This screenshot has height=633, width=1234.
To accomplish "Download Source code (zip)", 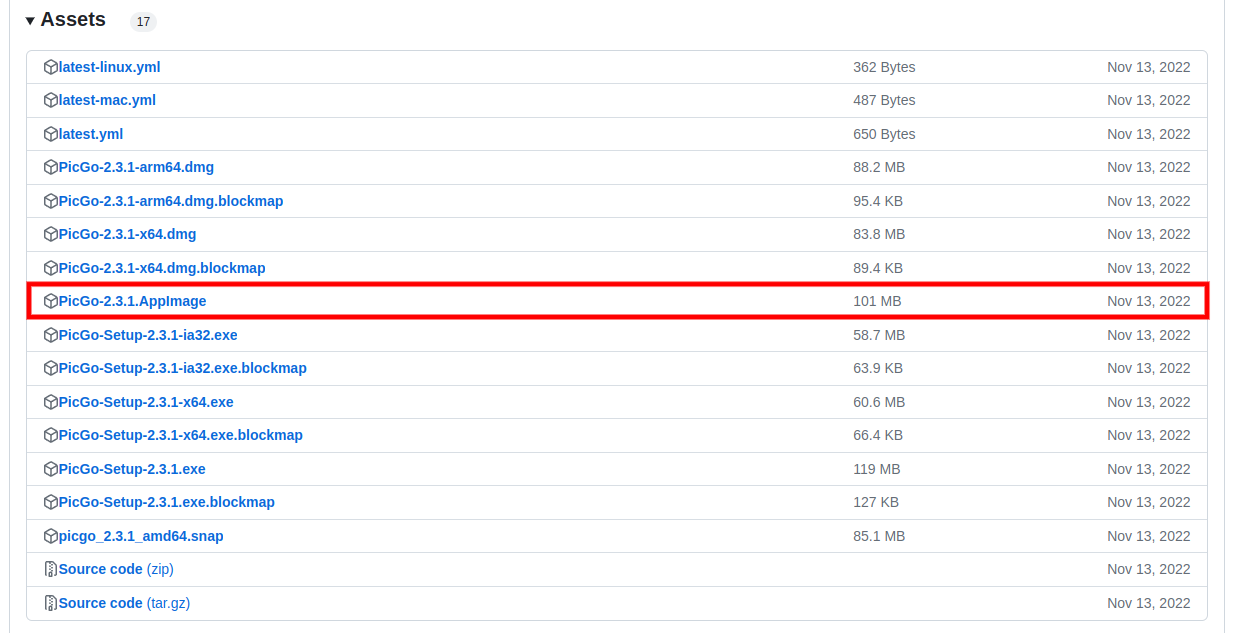I will tap(116, 569).
